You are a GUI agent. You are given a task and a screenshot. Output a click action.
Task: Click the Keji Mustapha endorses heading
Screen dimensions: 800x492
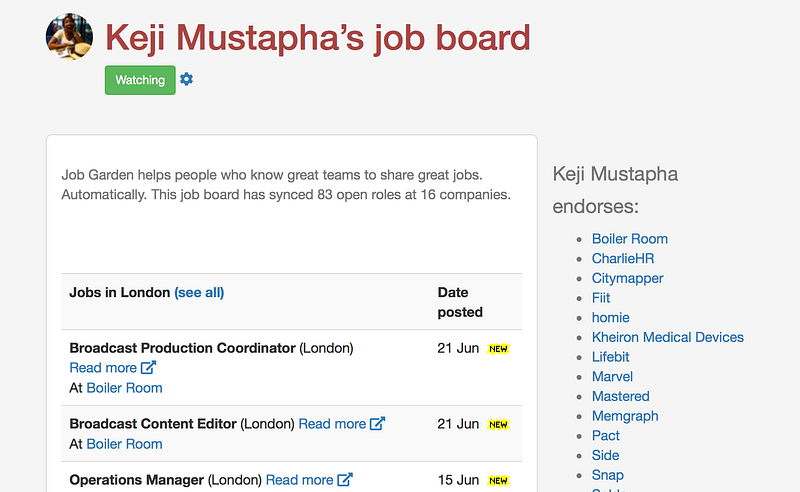point(615,190)
